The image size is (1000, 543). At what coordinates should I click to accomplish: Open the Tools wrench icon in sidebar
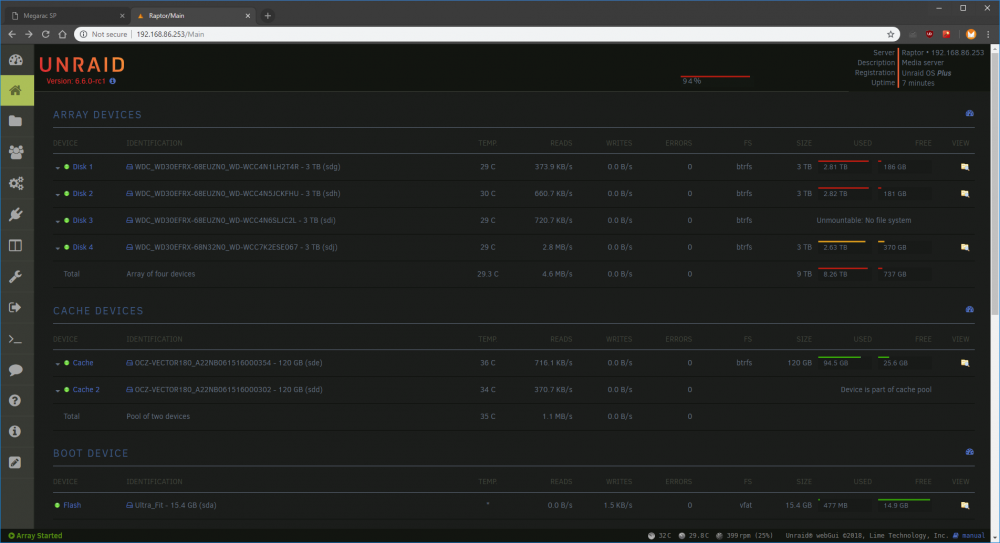[x=16, y=276]
